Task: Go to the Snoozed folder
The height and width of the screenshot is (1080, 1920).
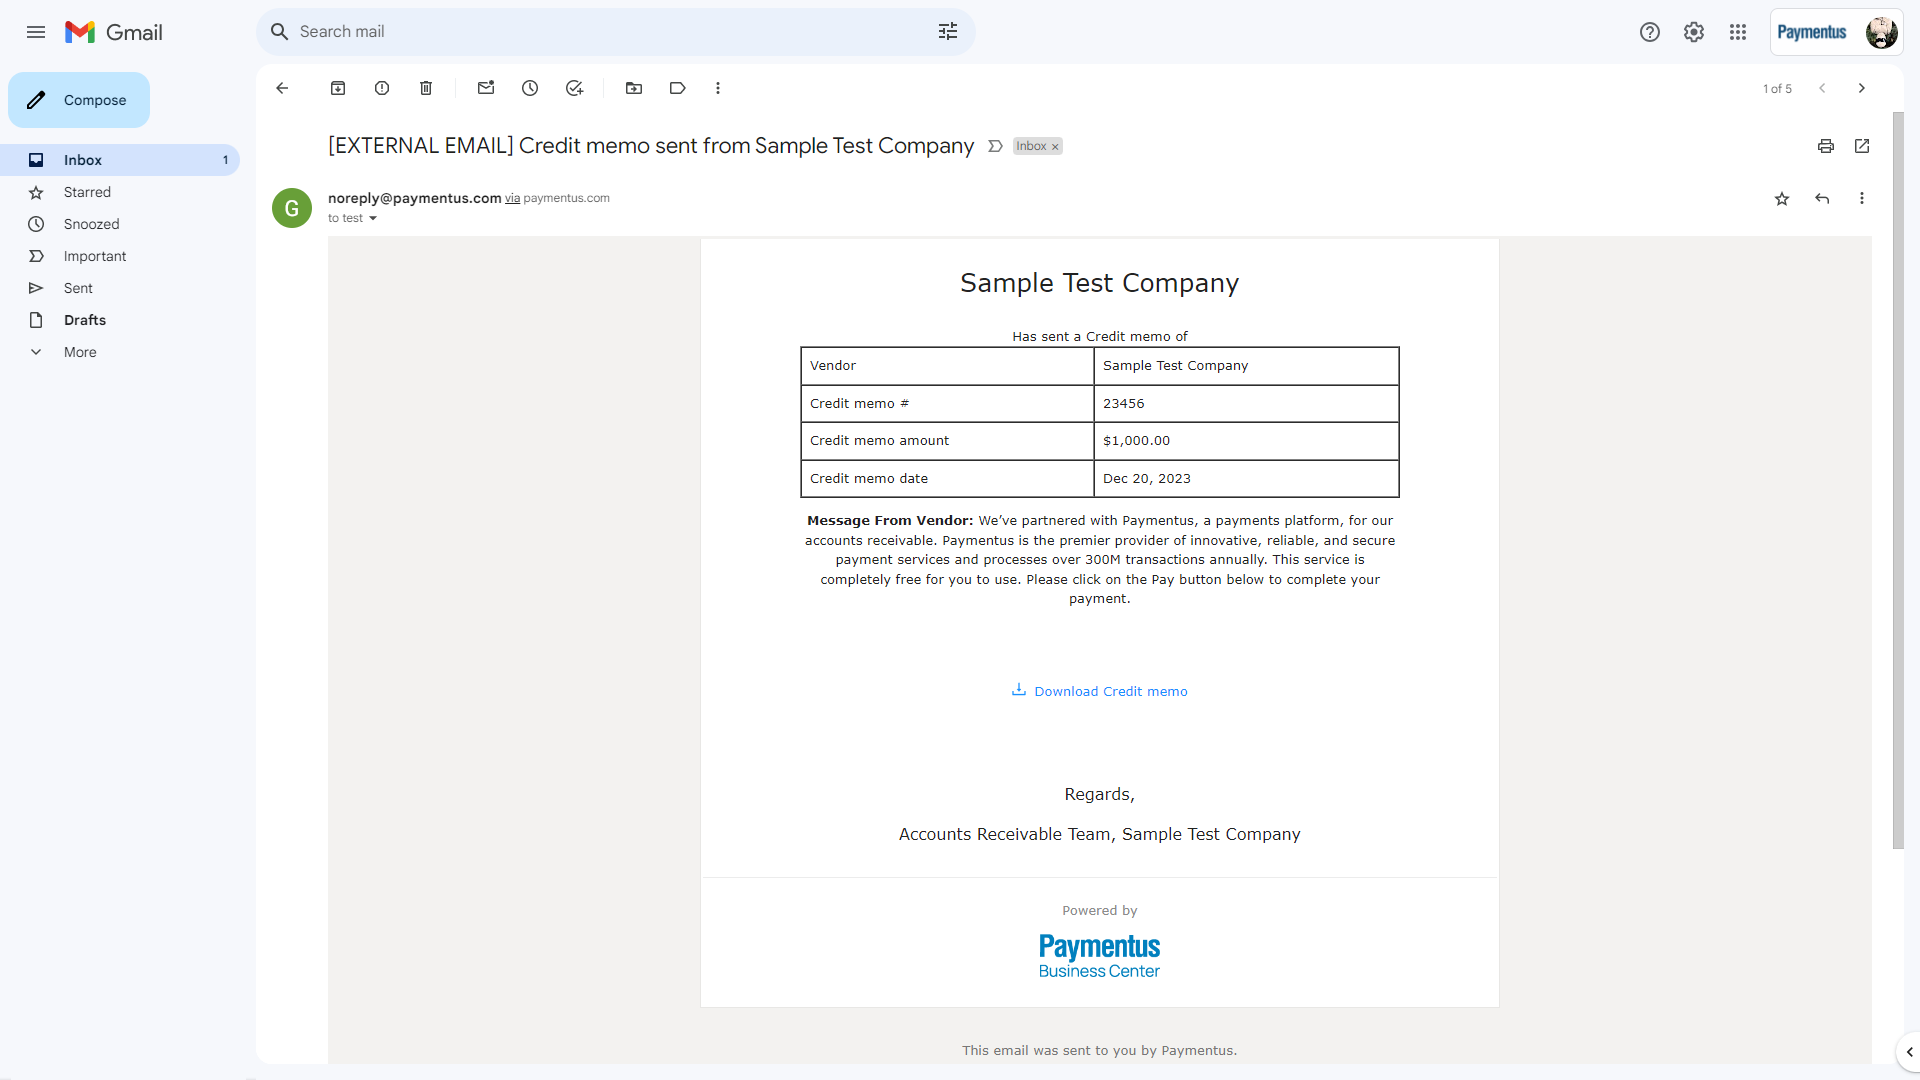Action: click(91, 224)
